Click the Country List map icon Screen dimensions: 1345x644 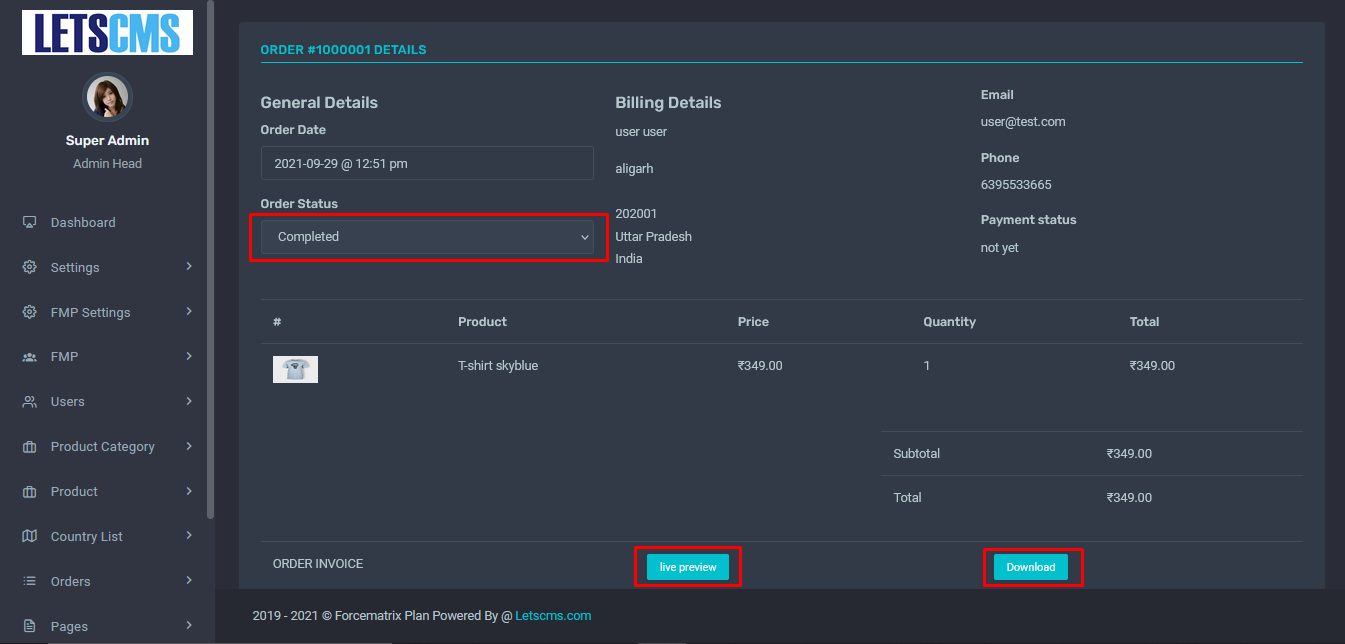pyautogui.click(x=30, y=536)
